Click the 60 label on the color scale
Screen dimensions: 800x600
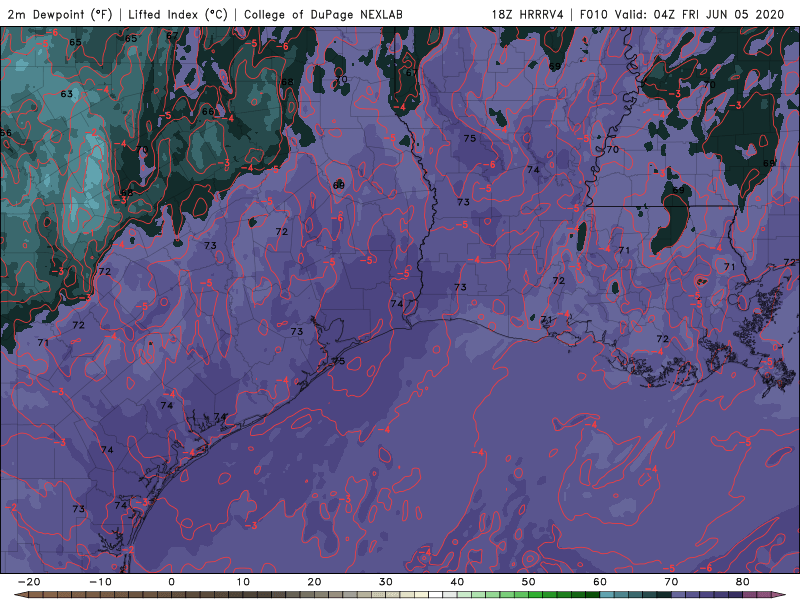click(600, 582)
